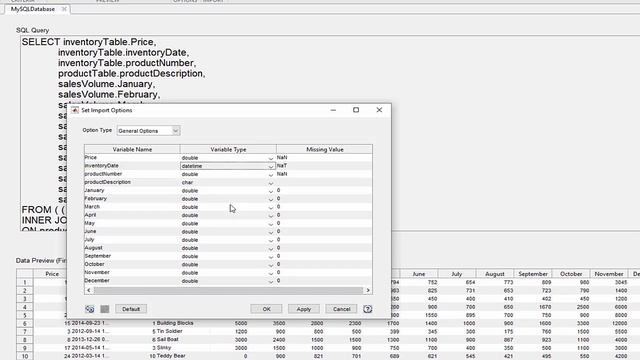Click the horizontal scrollbar right arrow in dialog table
Screen dimensions: 640x360
pyautogui.click(x=368, y=290)
